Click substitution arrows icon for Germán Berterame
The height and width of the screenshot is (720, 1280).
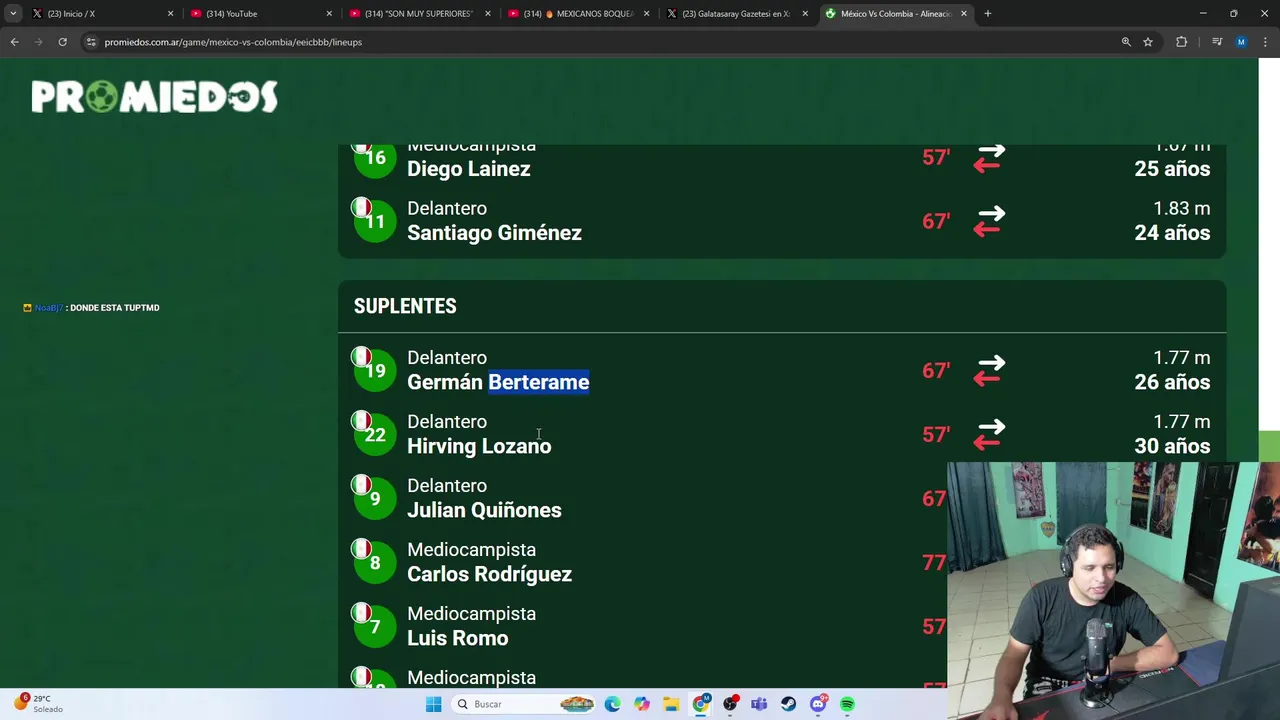(x=989, y=370)
